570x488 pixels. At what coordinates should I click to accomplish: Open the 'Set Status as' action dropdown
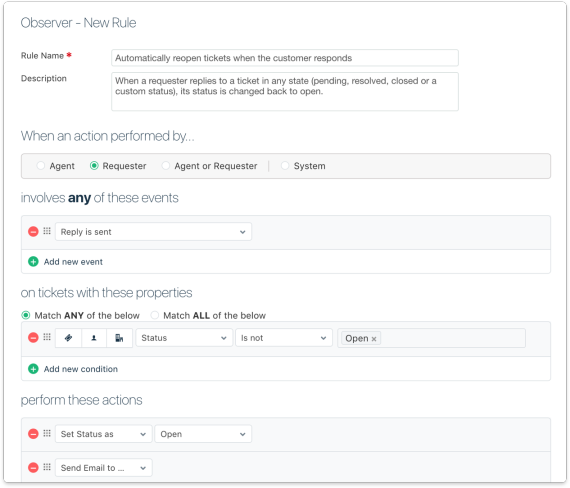[x=104, y=434]
